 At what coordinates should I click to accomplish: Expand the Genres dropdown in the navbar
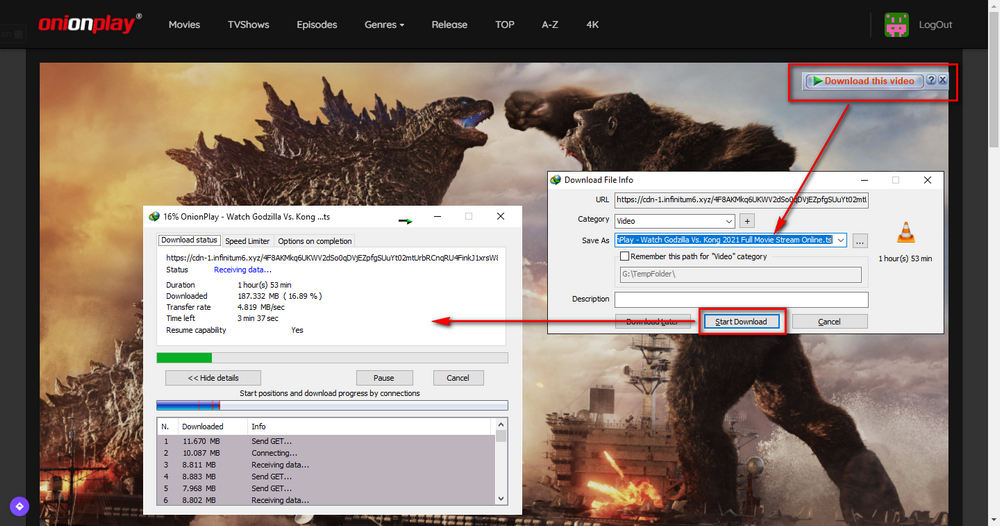(x=384, y=24)
